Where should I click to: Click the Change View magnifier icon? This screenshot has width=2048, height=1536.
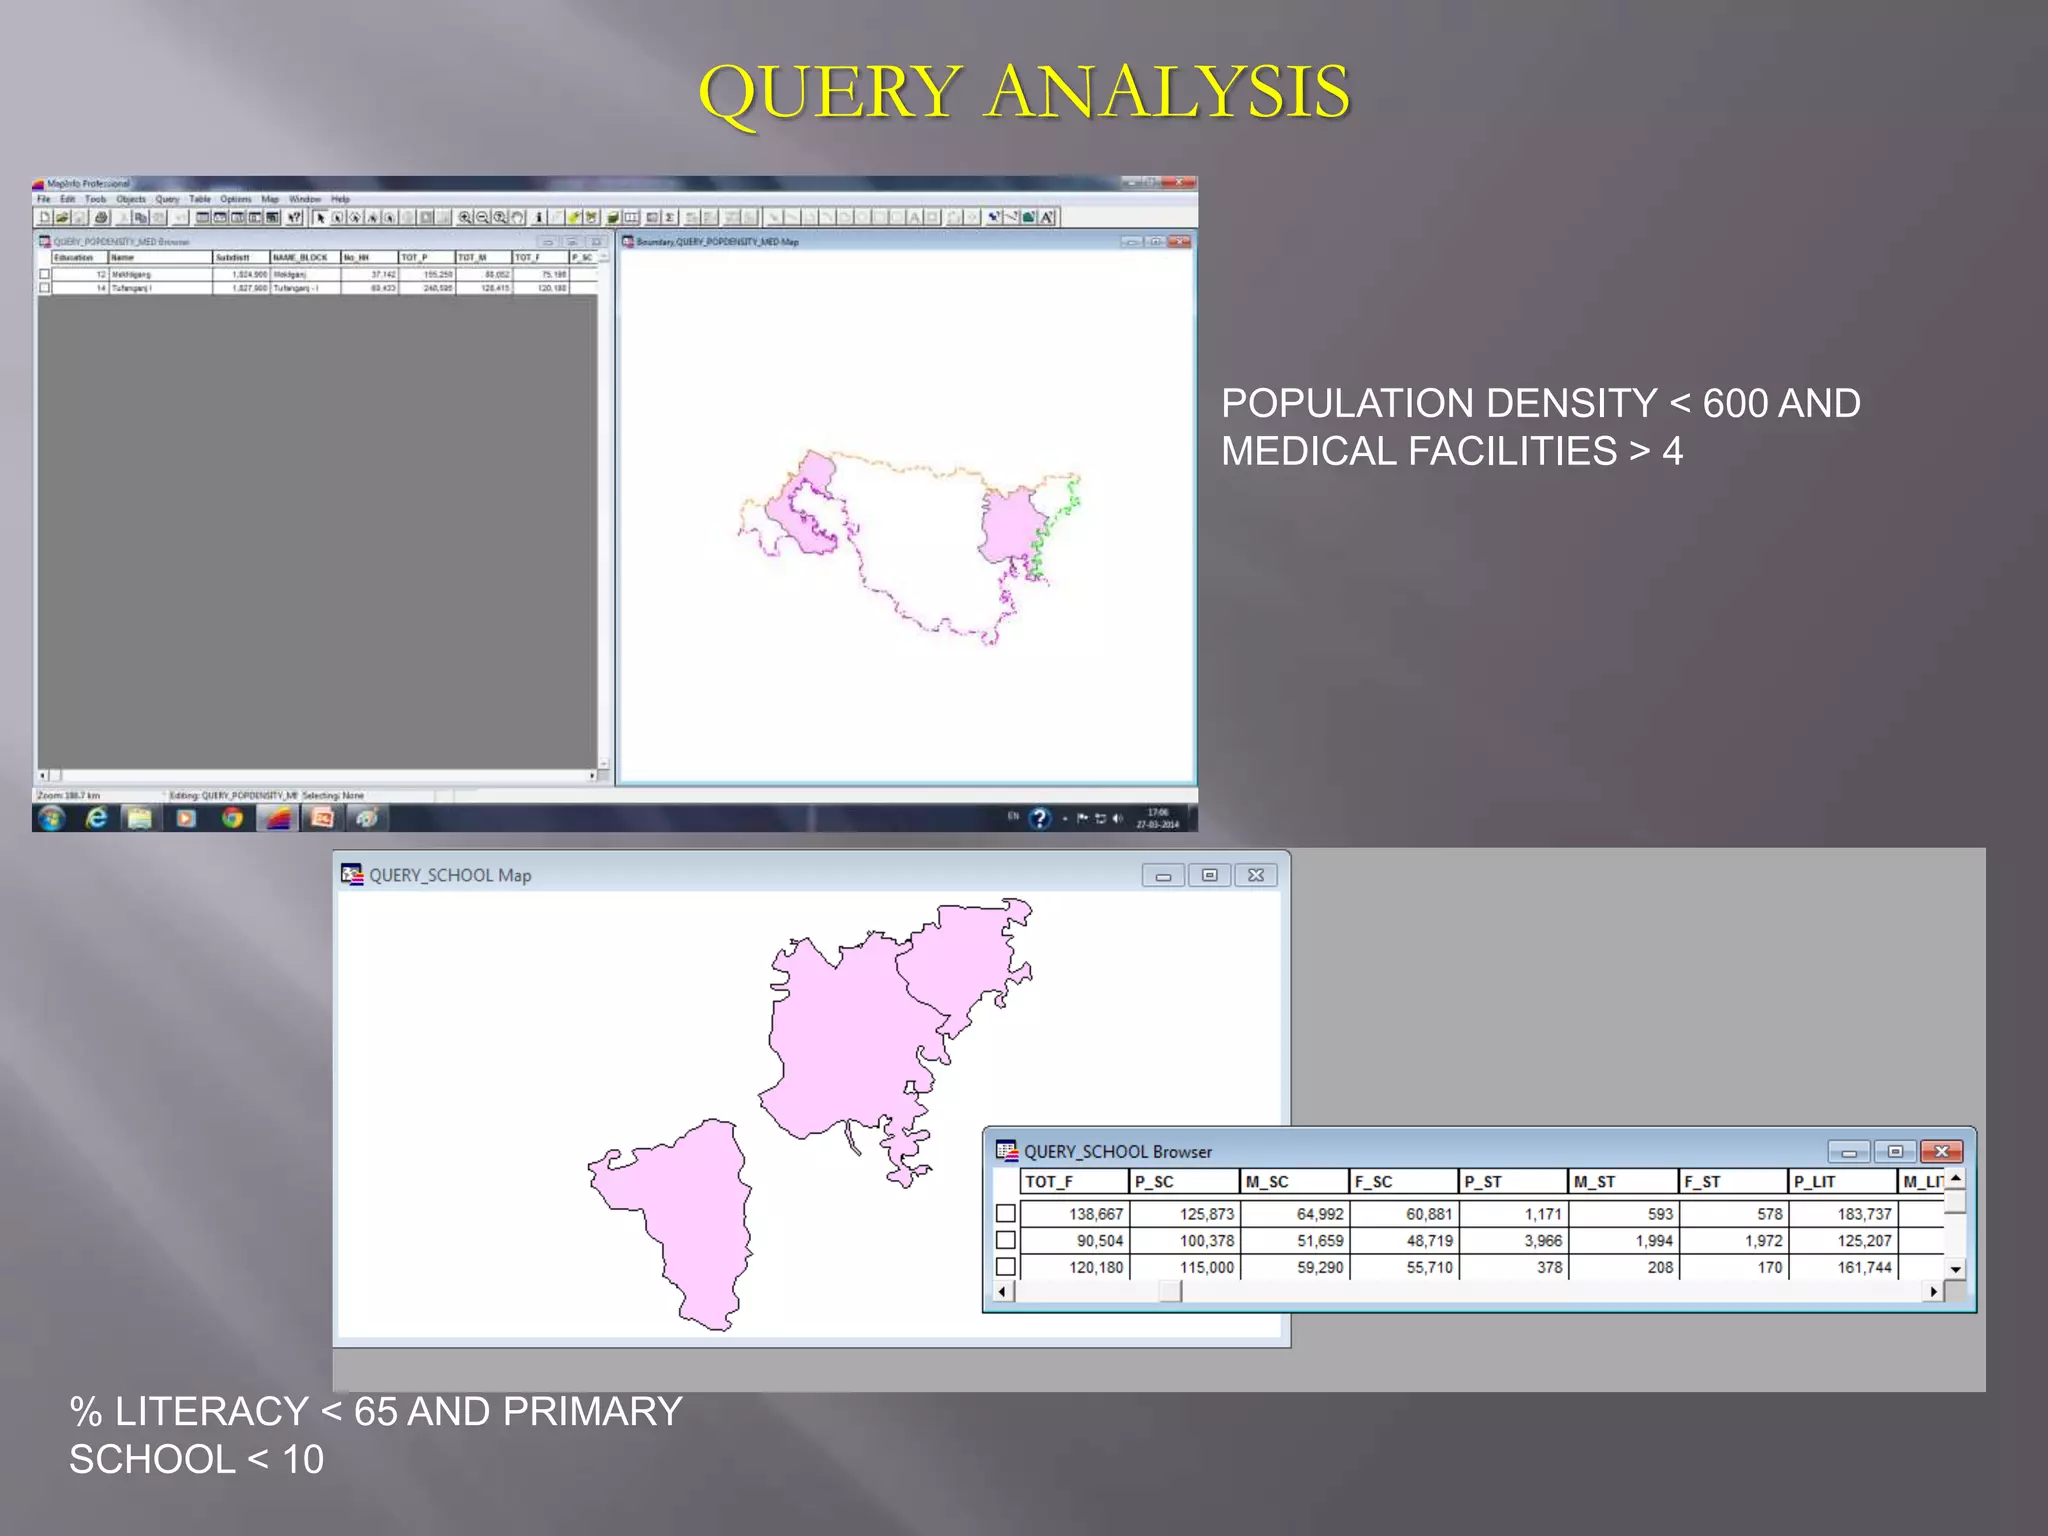500,217
